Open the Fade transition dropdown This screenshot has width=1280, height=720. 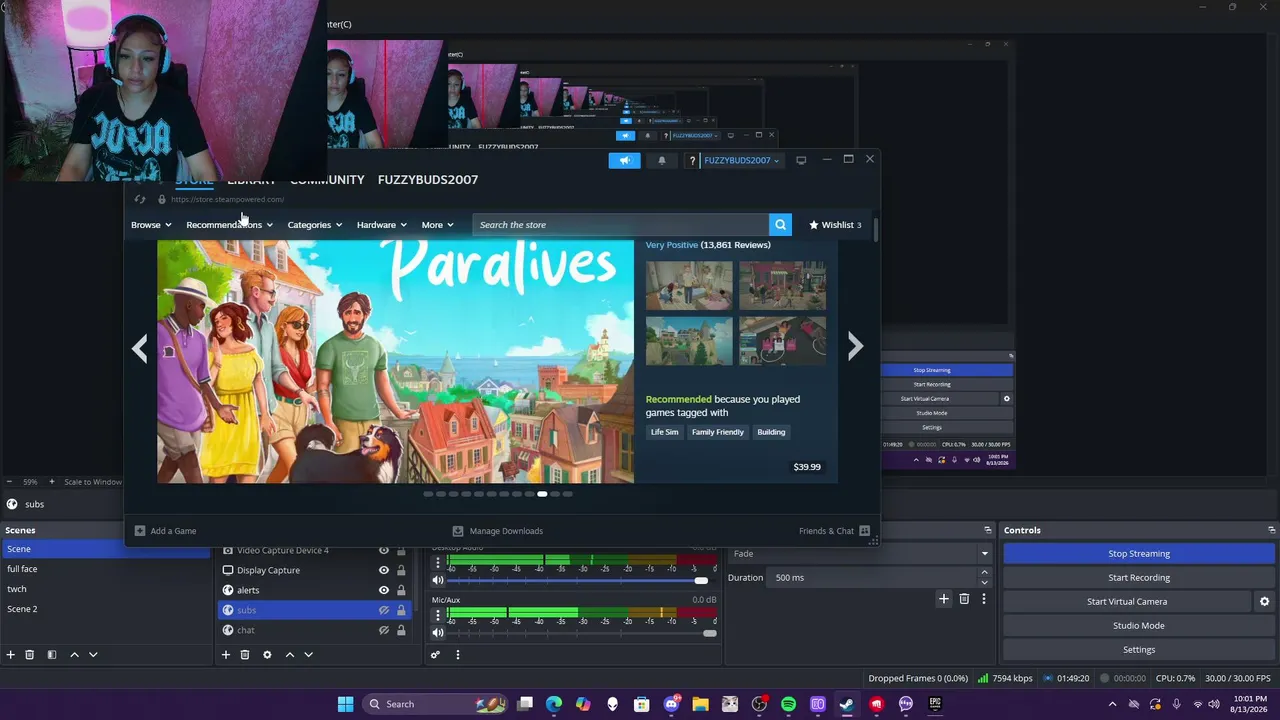coord(860,554)
